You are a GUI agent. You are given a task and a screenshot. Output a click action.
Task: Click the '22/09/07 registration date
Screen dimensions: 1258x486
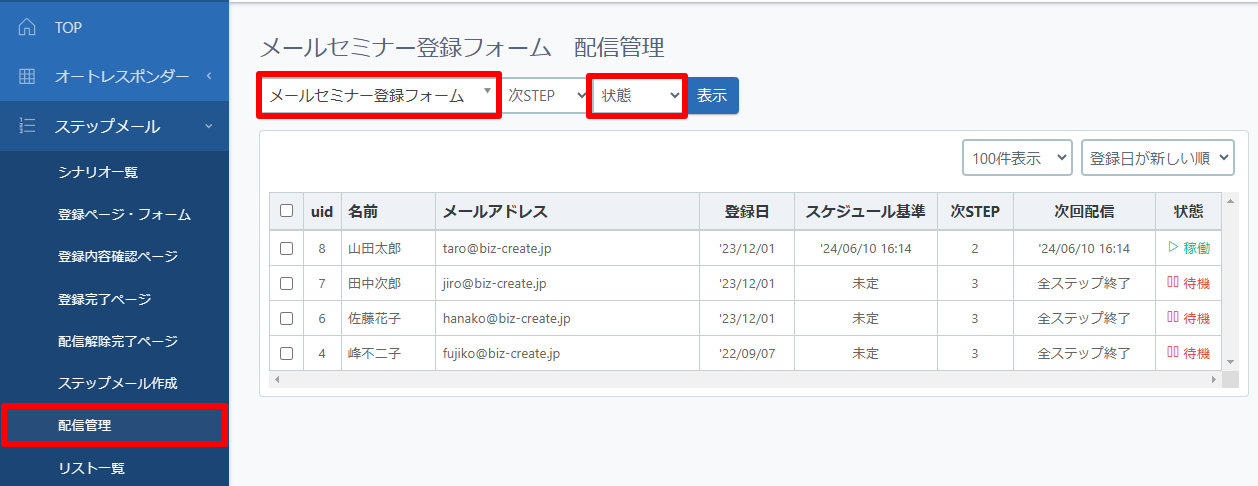coord(747,353)
